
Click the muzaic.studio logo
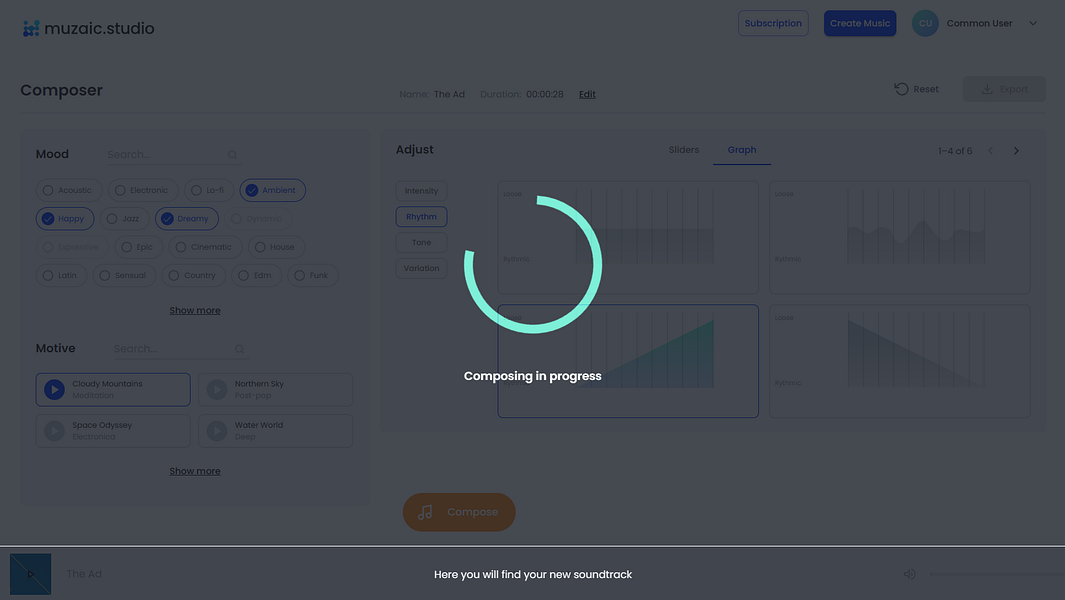tap(88, 29)
